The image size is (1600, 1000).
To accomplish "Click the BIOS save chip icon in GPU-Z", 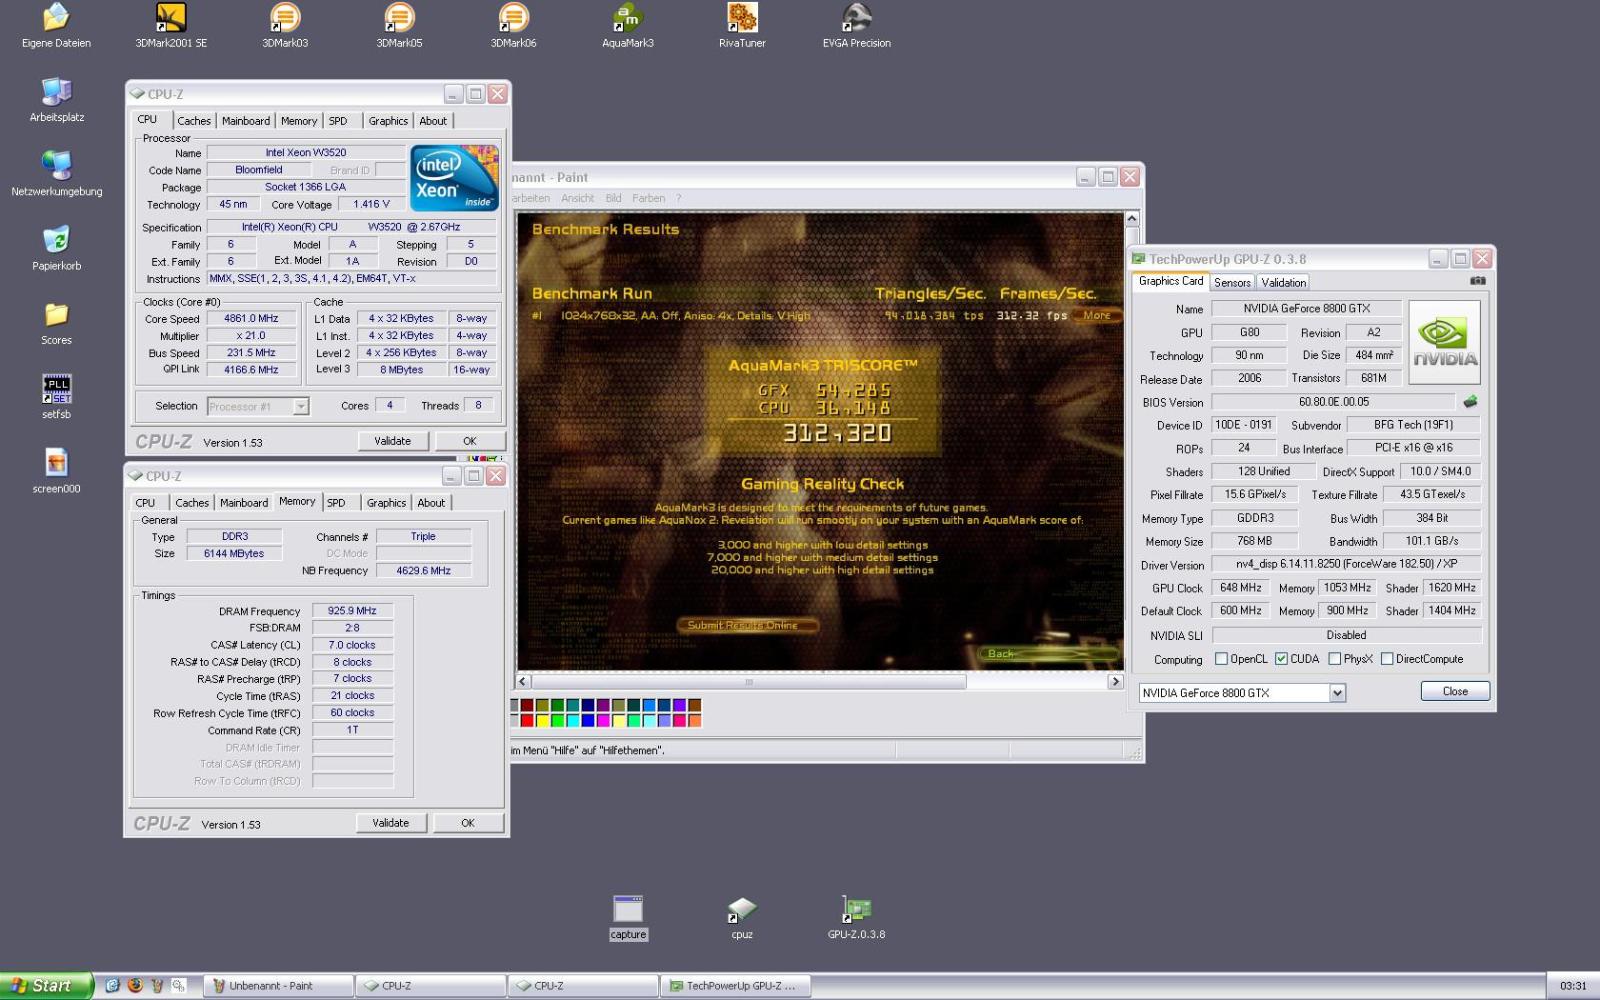I will [x=1470, y=402].
